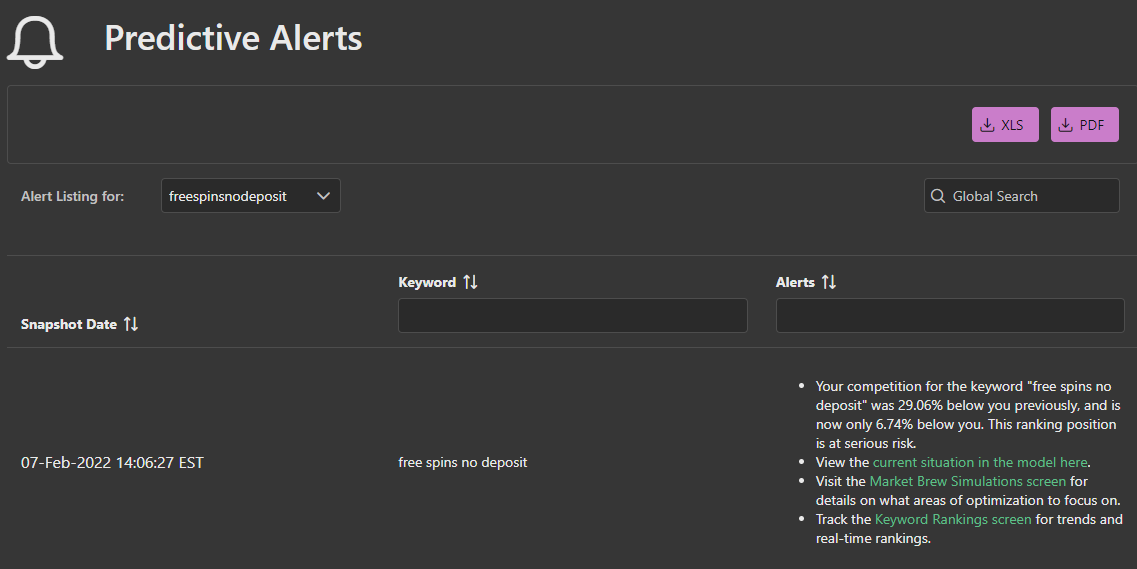
Task: Download the alerts as PDF
Action: pyautogui.click(x=1084, y=125)
